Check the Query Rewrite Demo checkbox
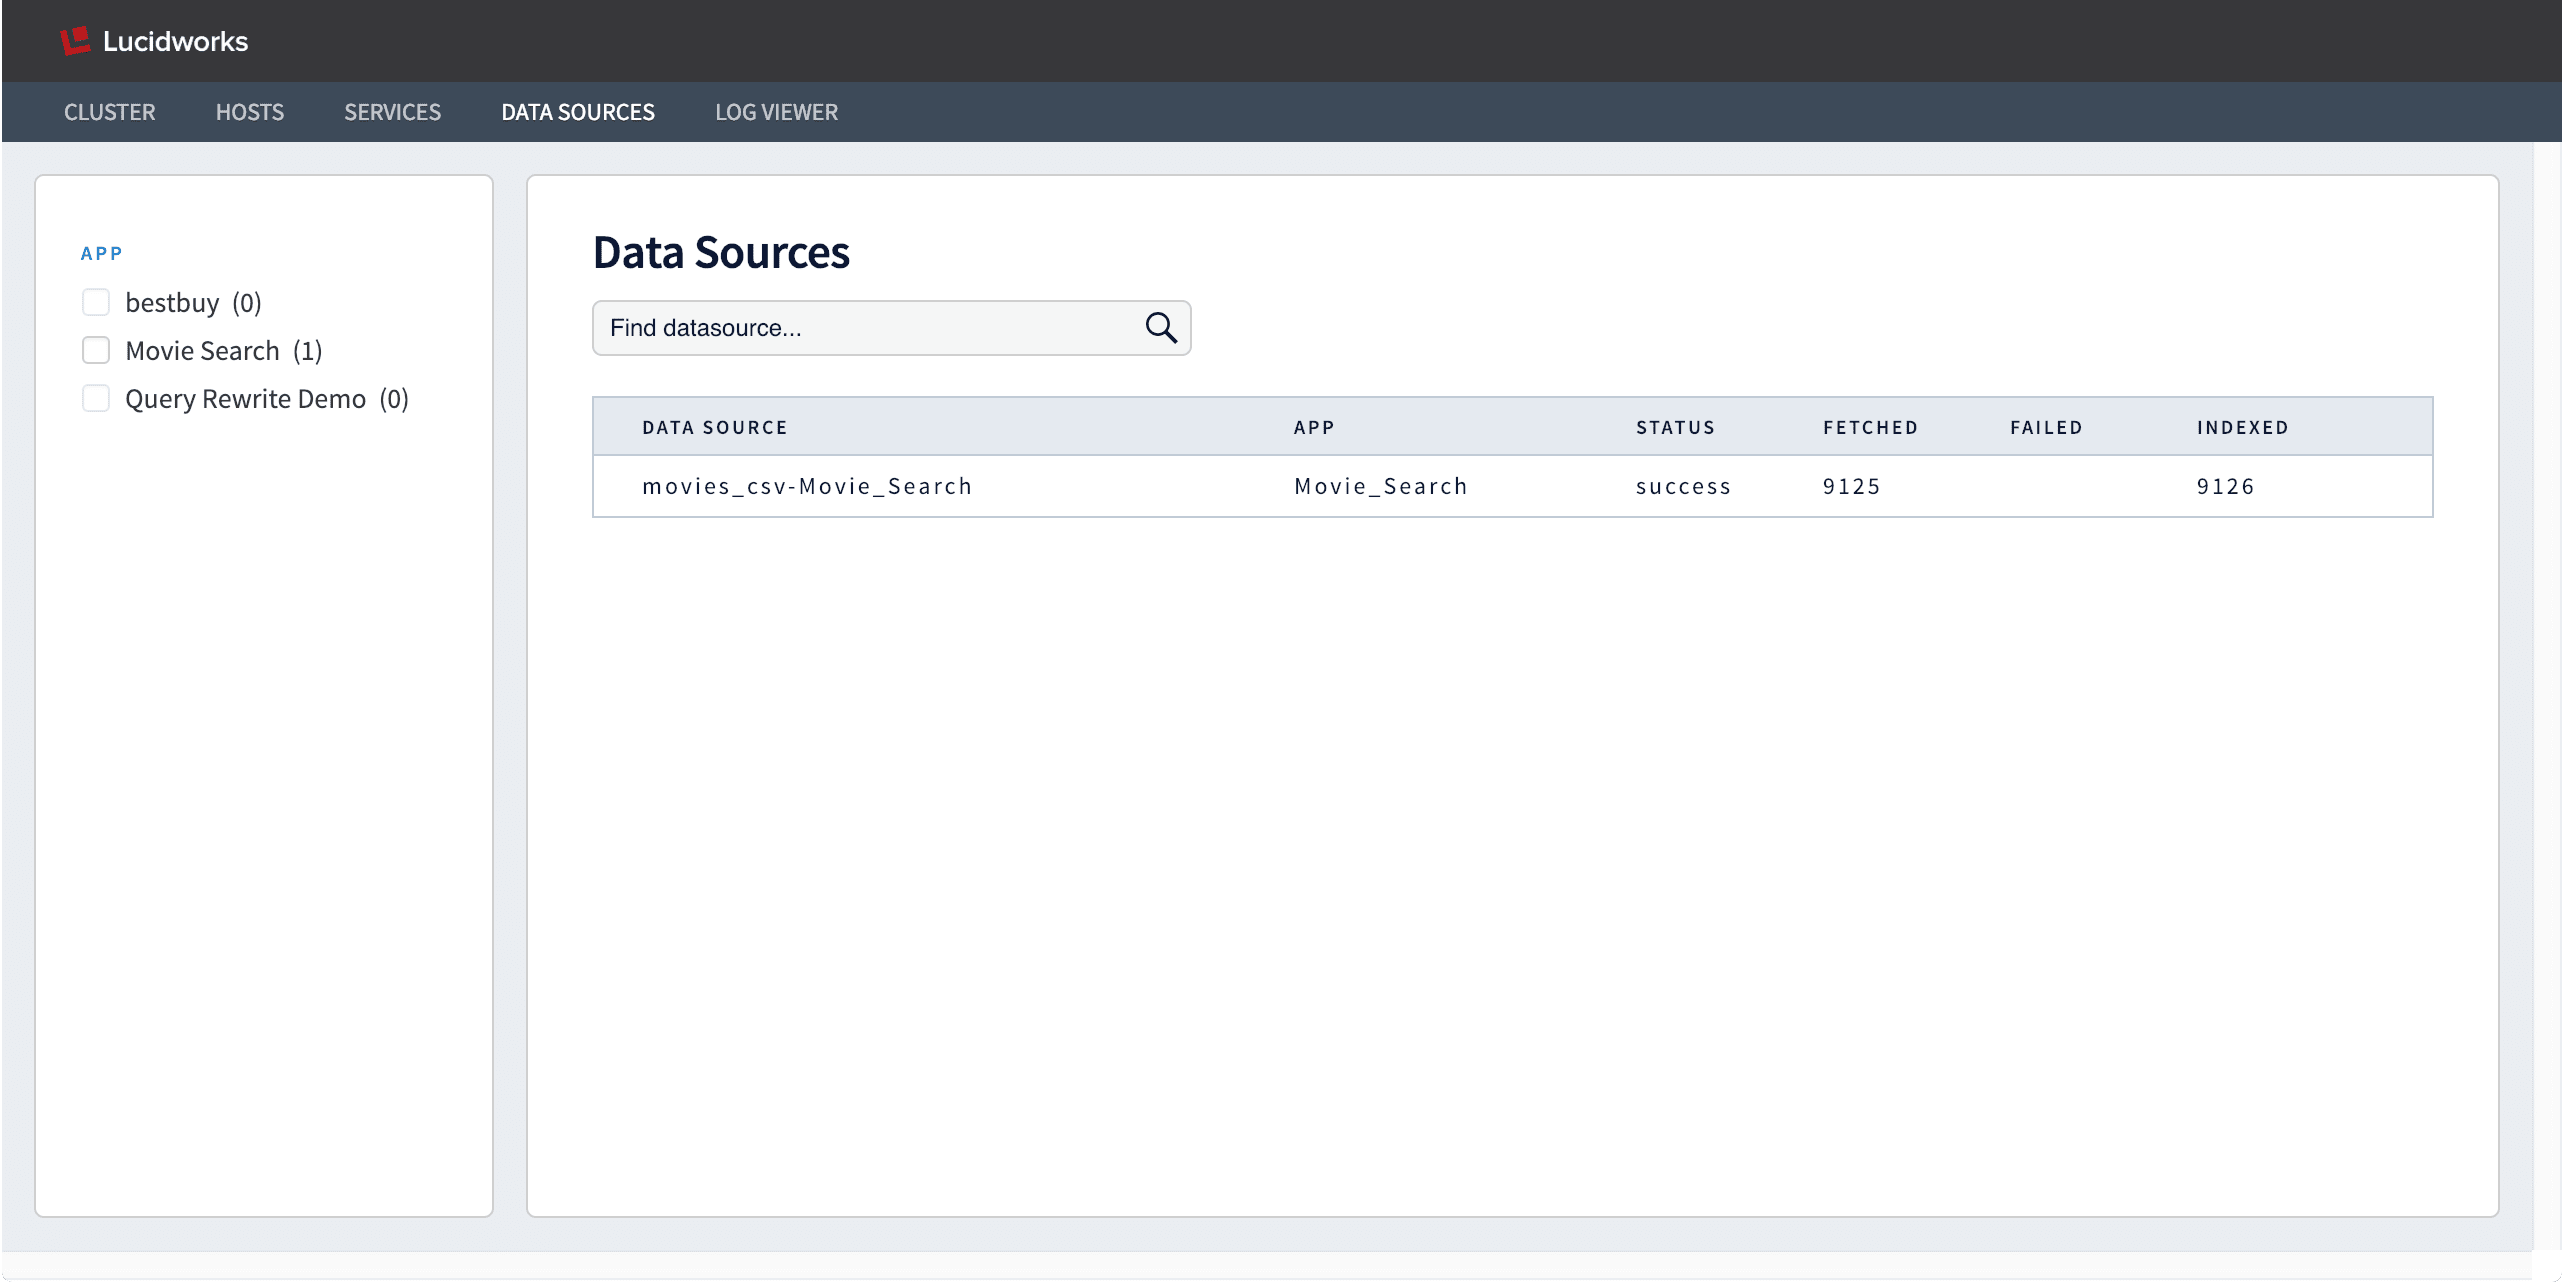Viewport: 2562px width, 1284px height. click(97, 397)
